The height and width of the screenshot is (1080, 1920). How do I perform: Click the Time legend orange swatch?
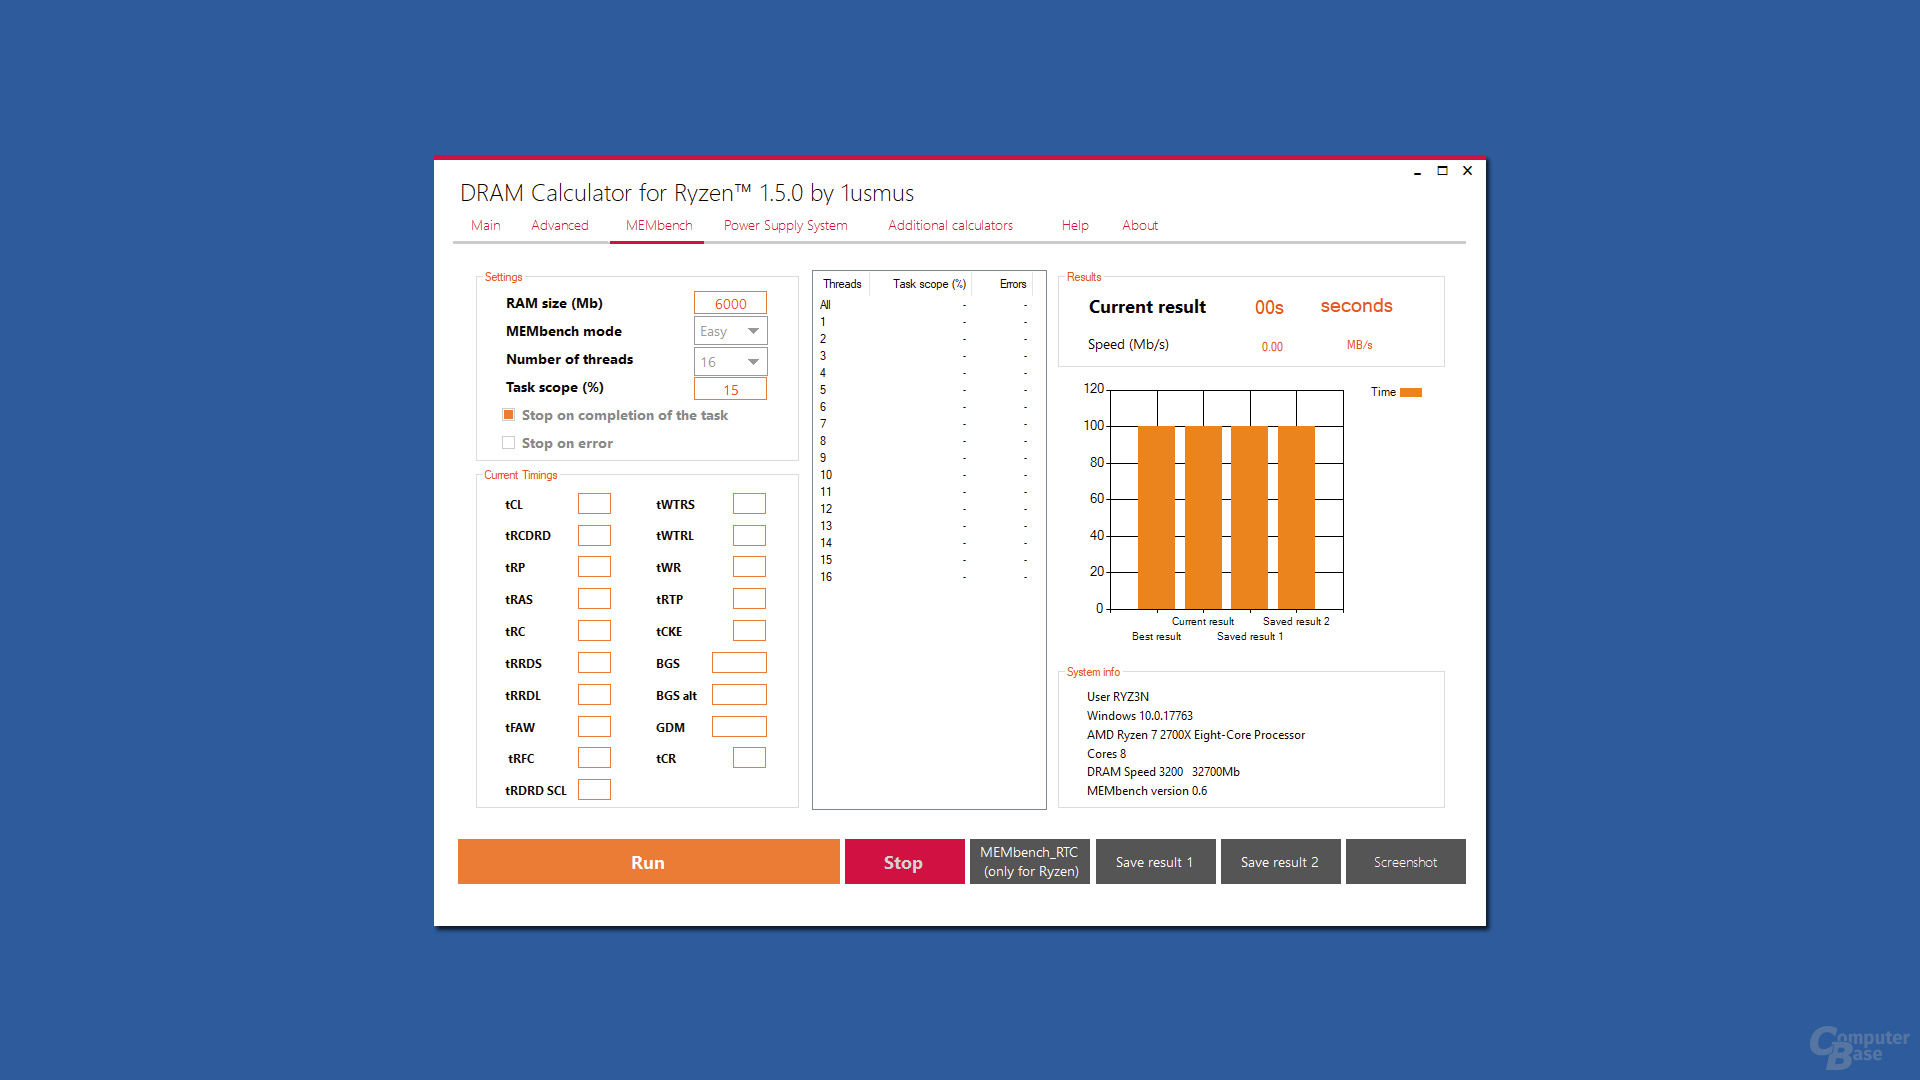click(1410, 392)
